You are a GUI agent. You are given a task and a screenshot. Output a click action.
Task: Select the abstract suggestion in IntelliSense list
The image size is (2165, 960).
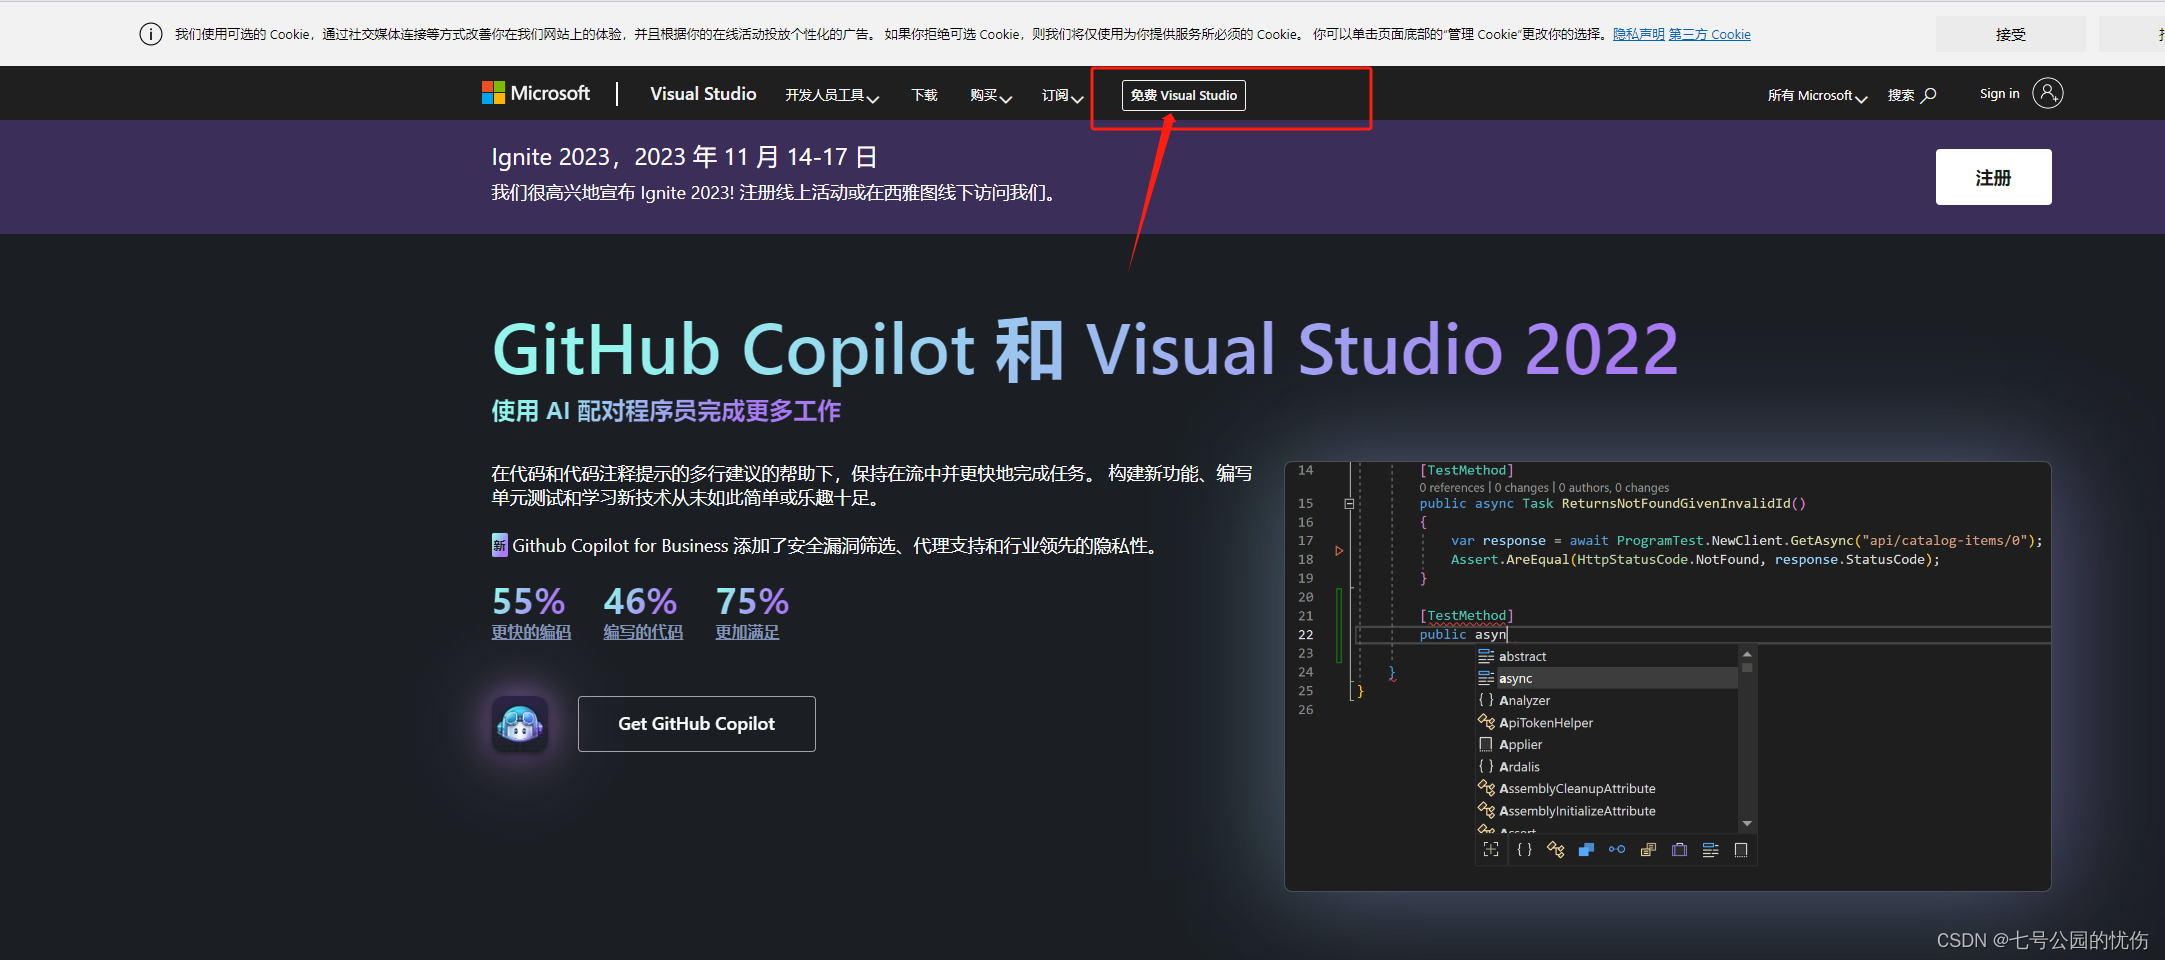coord(1607,656)
